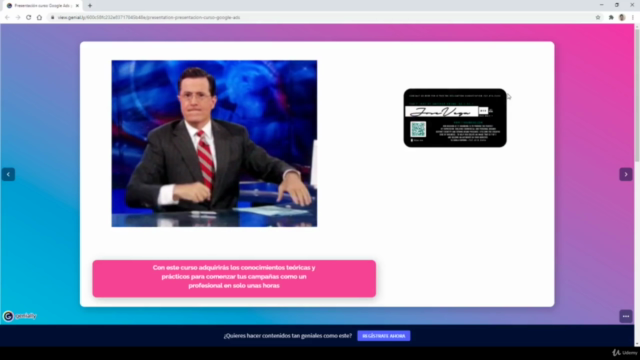The image size is (640, 360).
Task: Click the news anchor GIF image
Action: click(214, 144)
